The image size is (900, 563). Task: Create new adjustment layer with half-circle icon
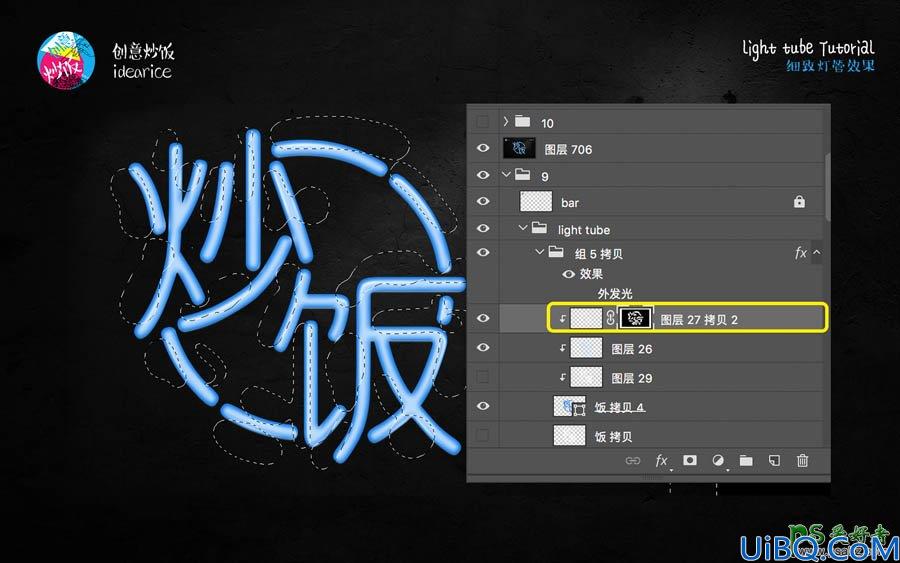tap(718, 460)
